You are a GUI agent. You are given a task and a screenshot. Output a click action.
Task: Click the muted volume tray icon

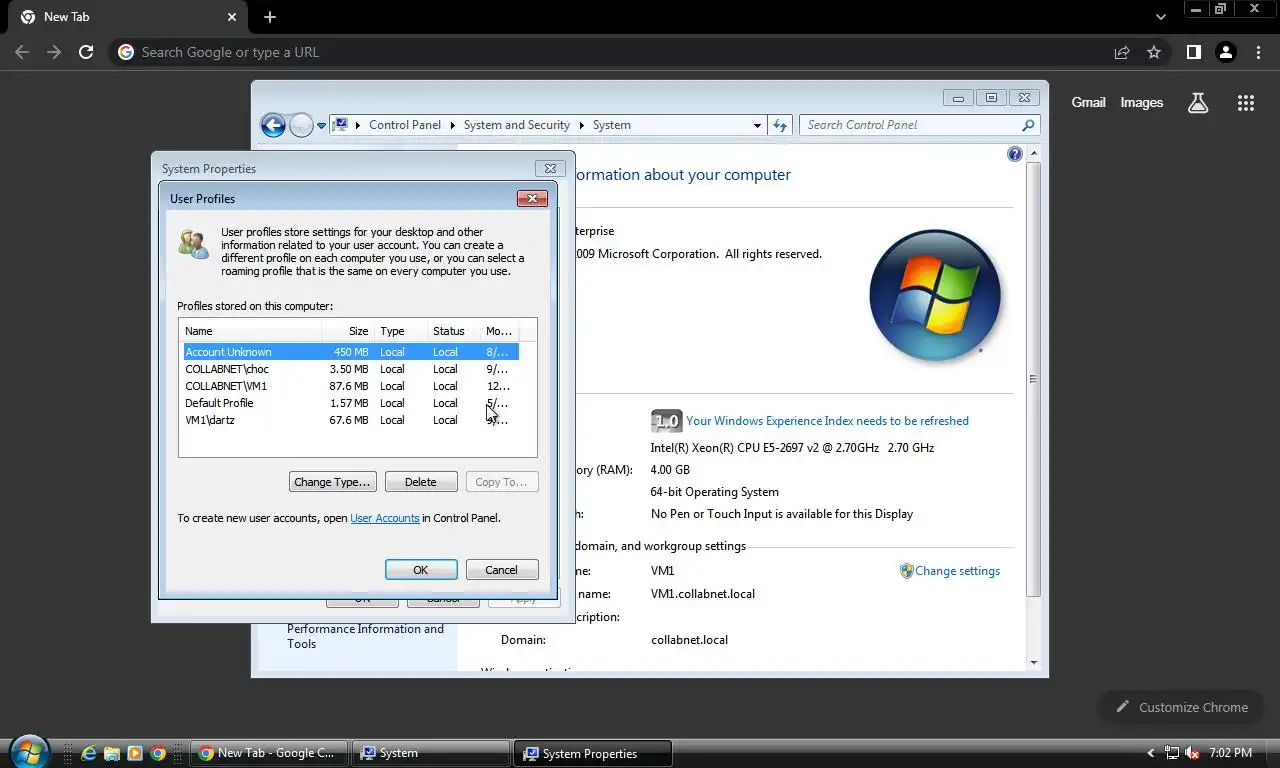pyautogui.click(x=1192, y=753)
